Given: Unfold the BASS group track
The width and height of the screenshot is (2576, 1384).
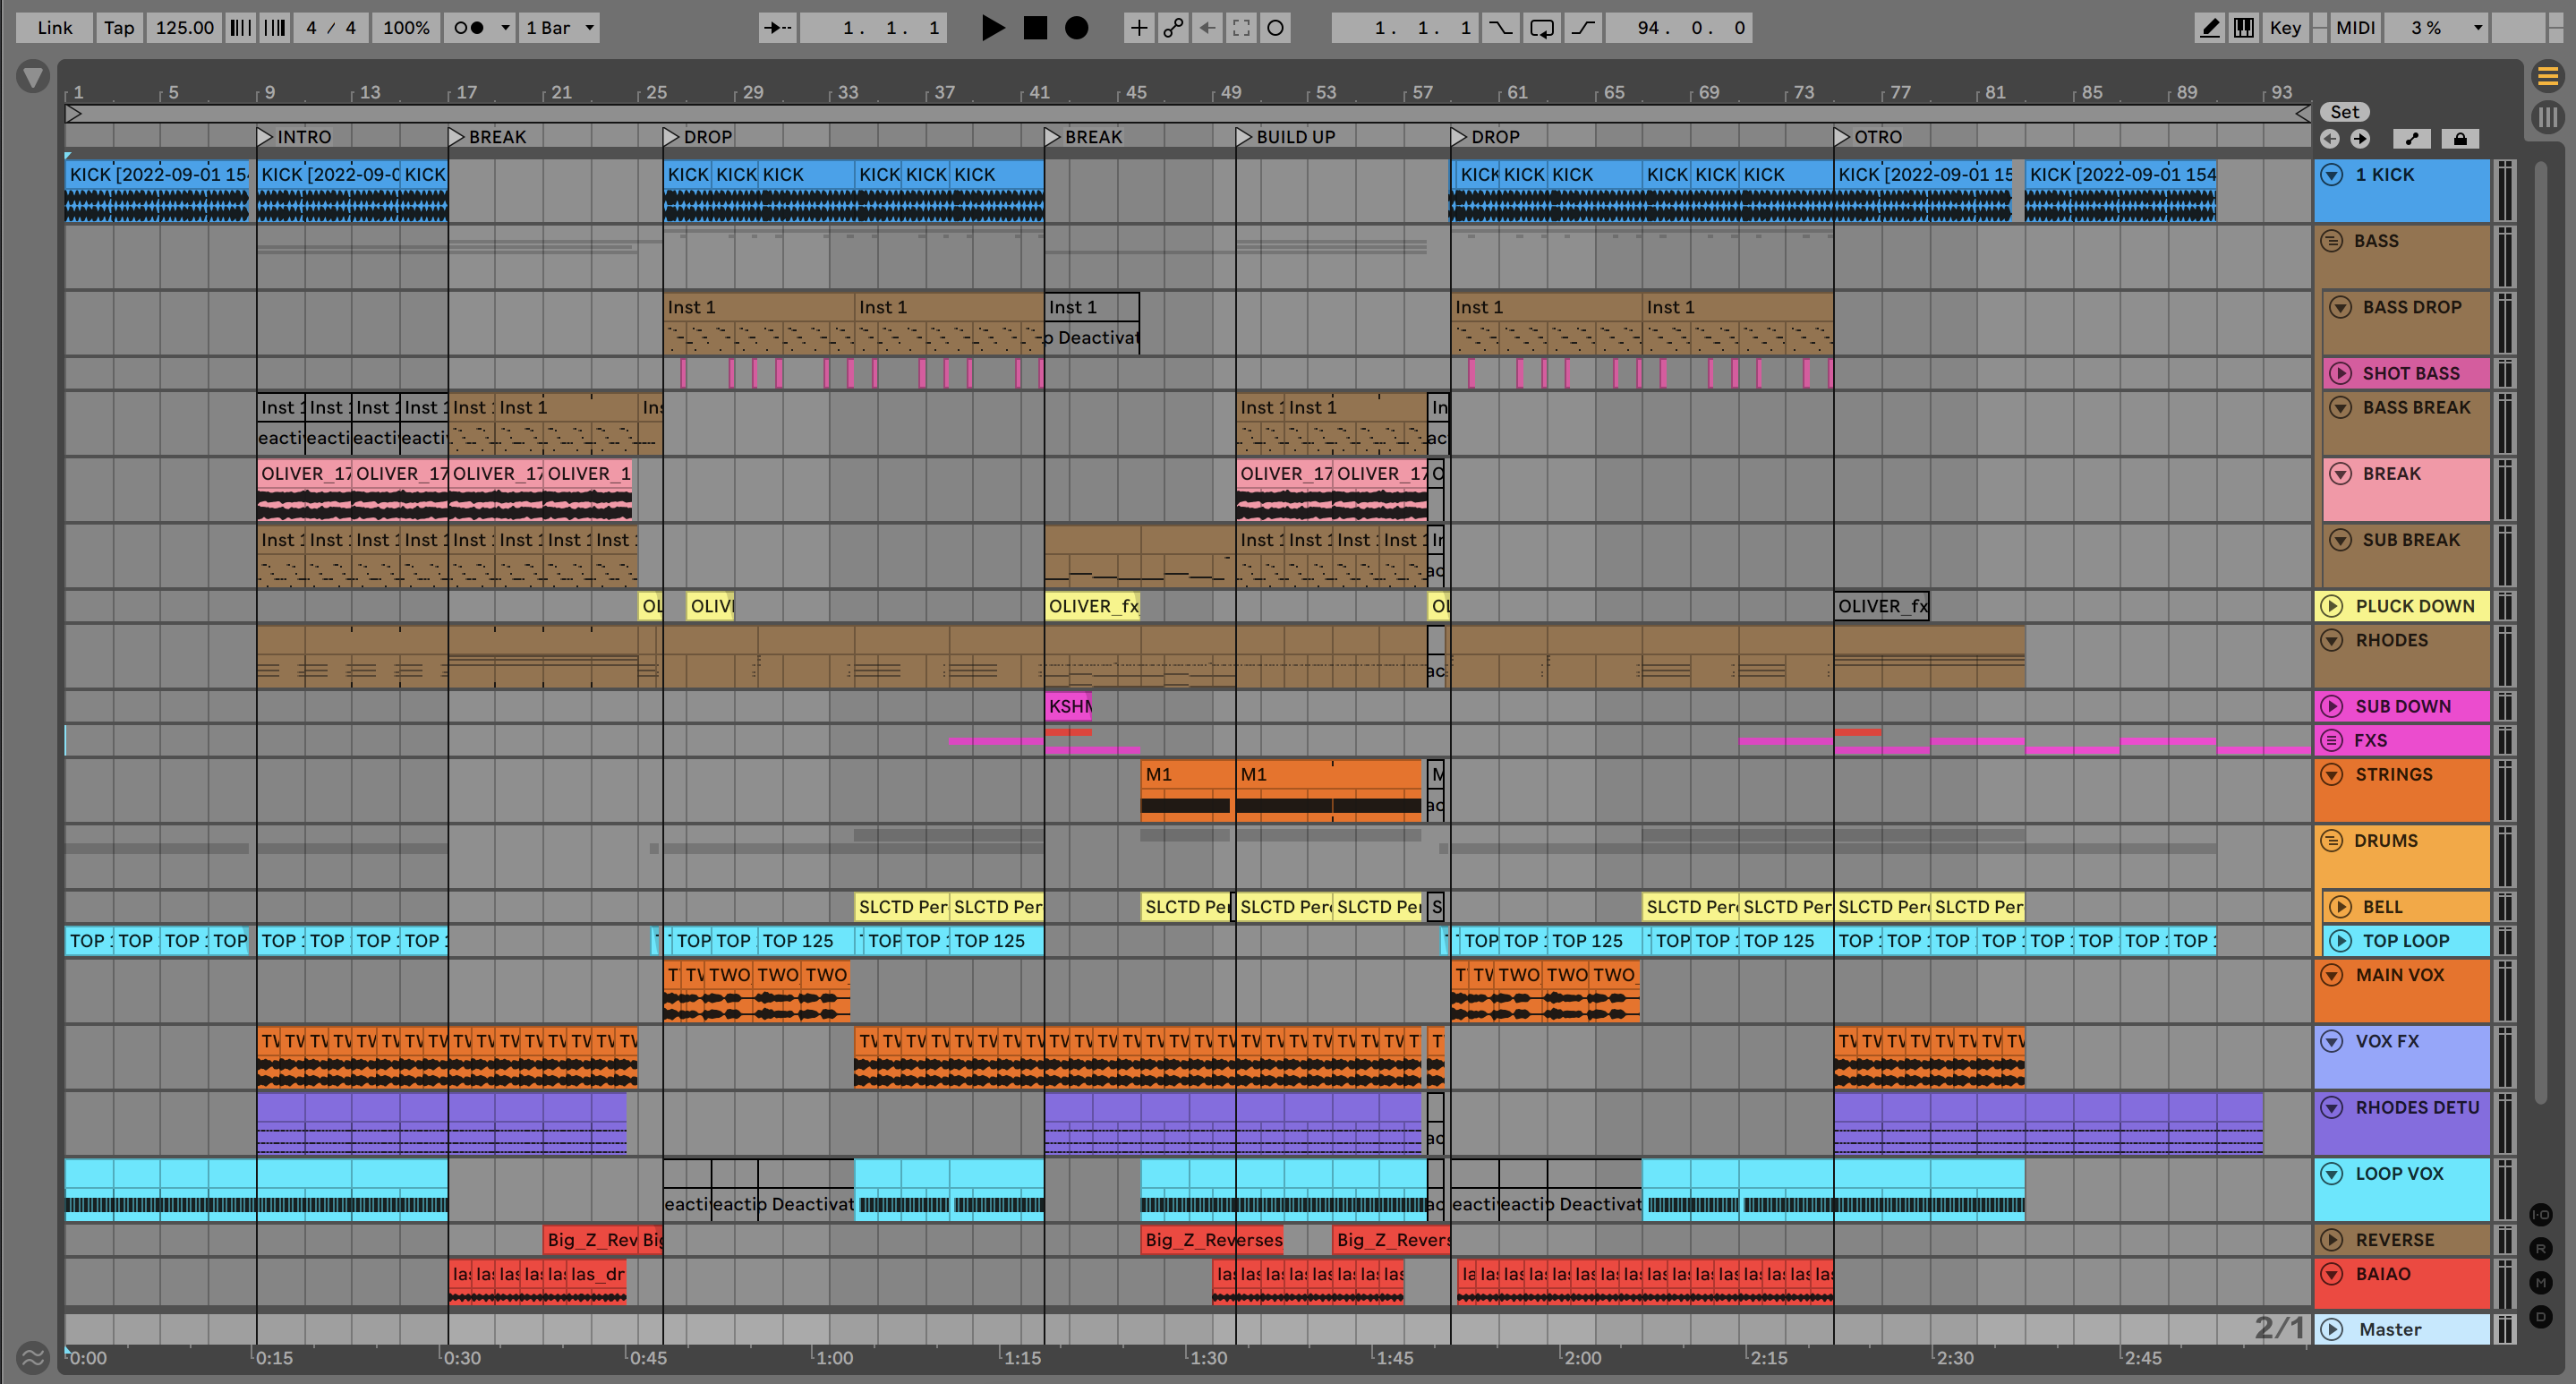Looking at the screenshot, I should [2331, 241].
